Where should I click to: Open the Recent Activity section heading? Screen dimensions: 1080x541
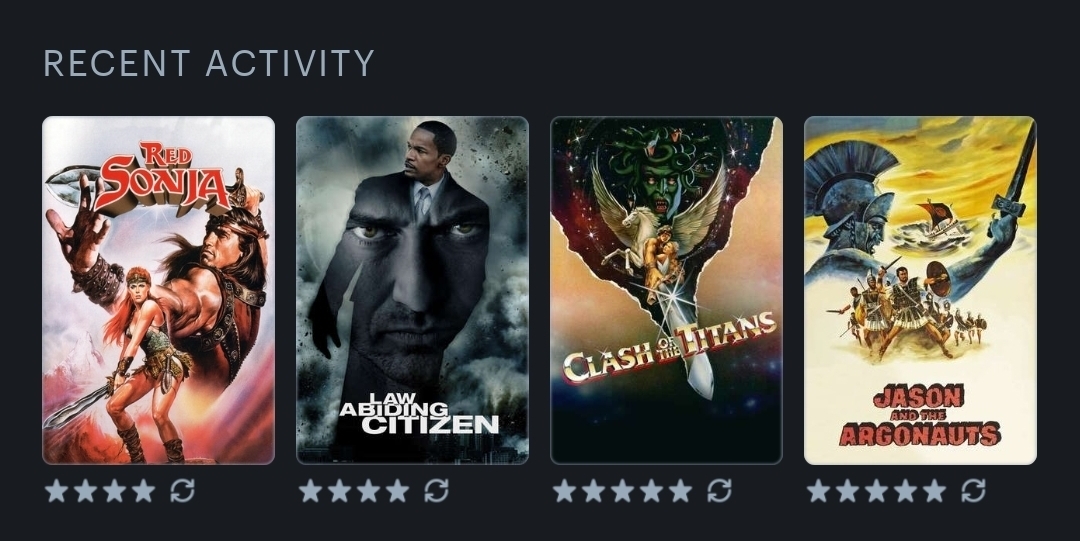click(x=209, y=63)
